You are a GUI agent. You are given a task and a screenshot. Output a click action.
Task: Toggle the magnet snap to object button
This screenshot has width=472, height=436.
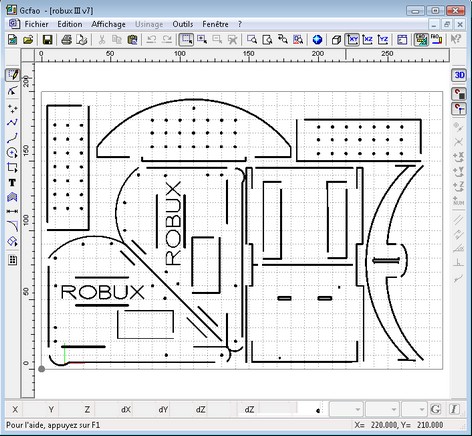pyautogui.click(x=459, y=94)
